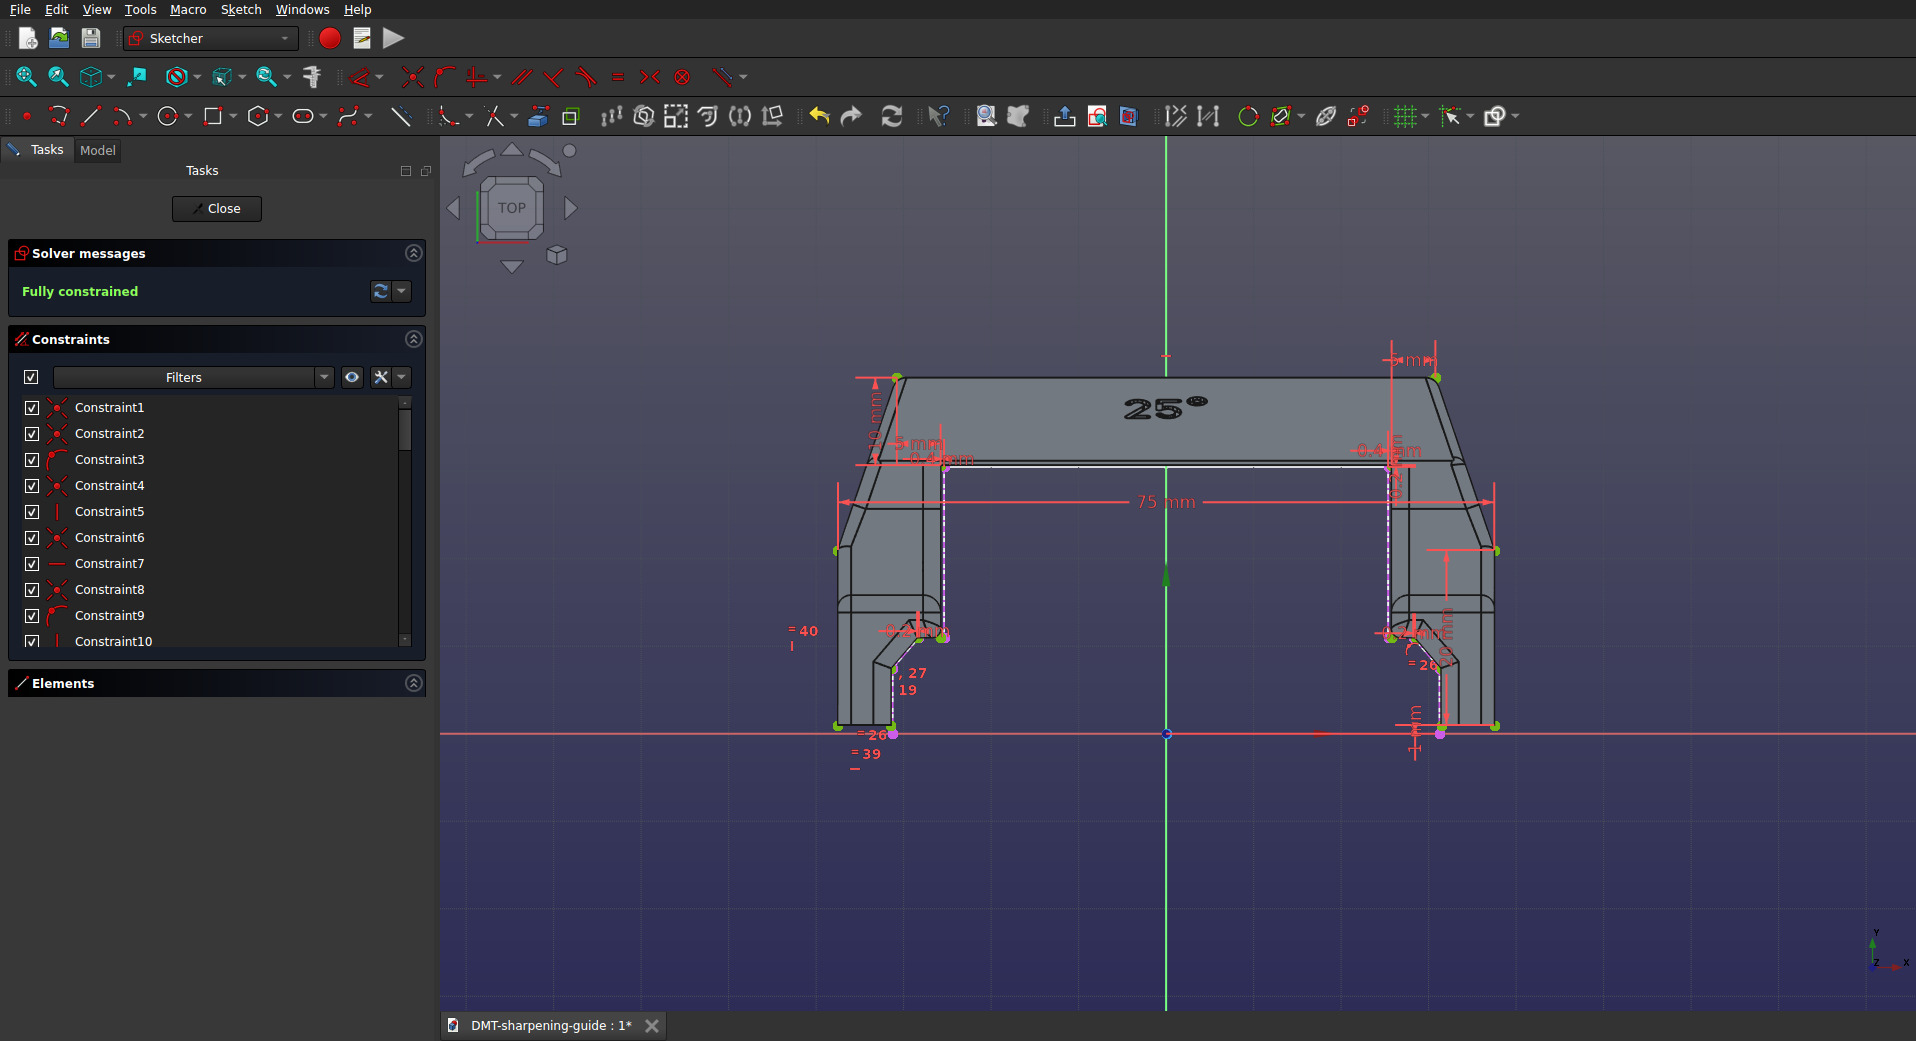The height and width of the screenshot is (1041, 1916).
Task: Apply equal constraint tool
Action: (618, 77)
